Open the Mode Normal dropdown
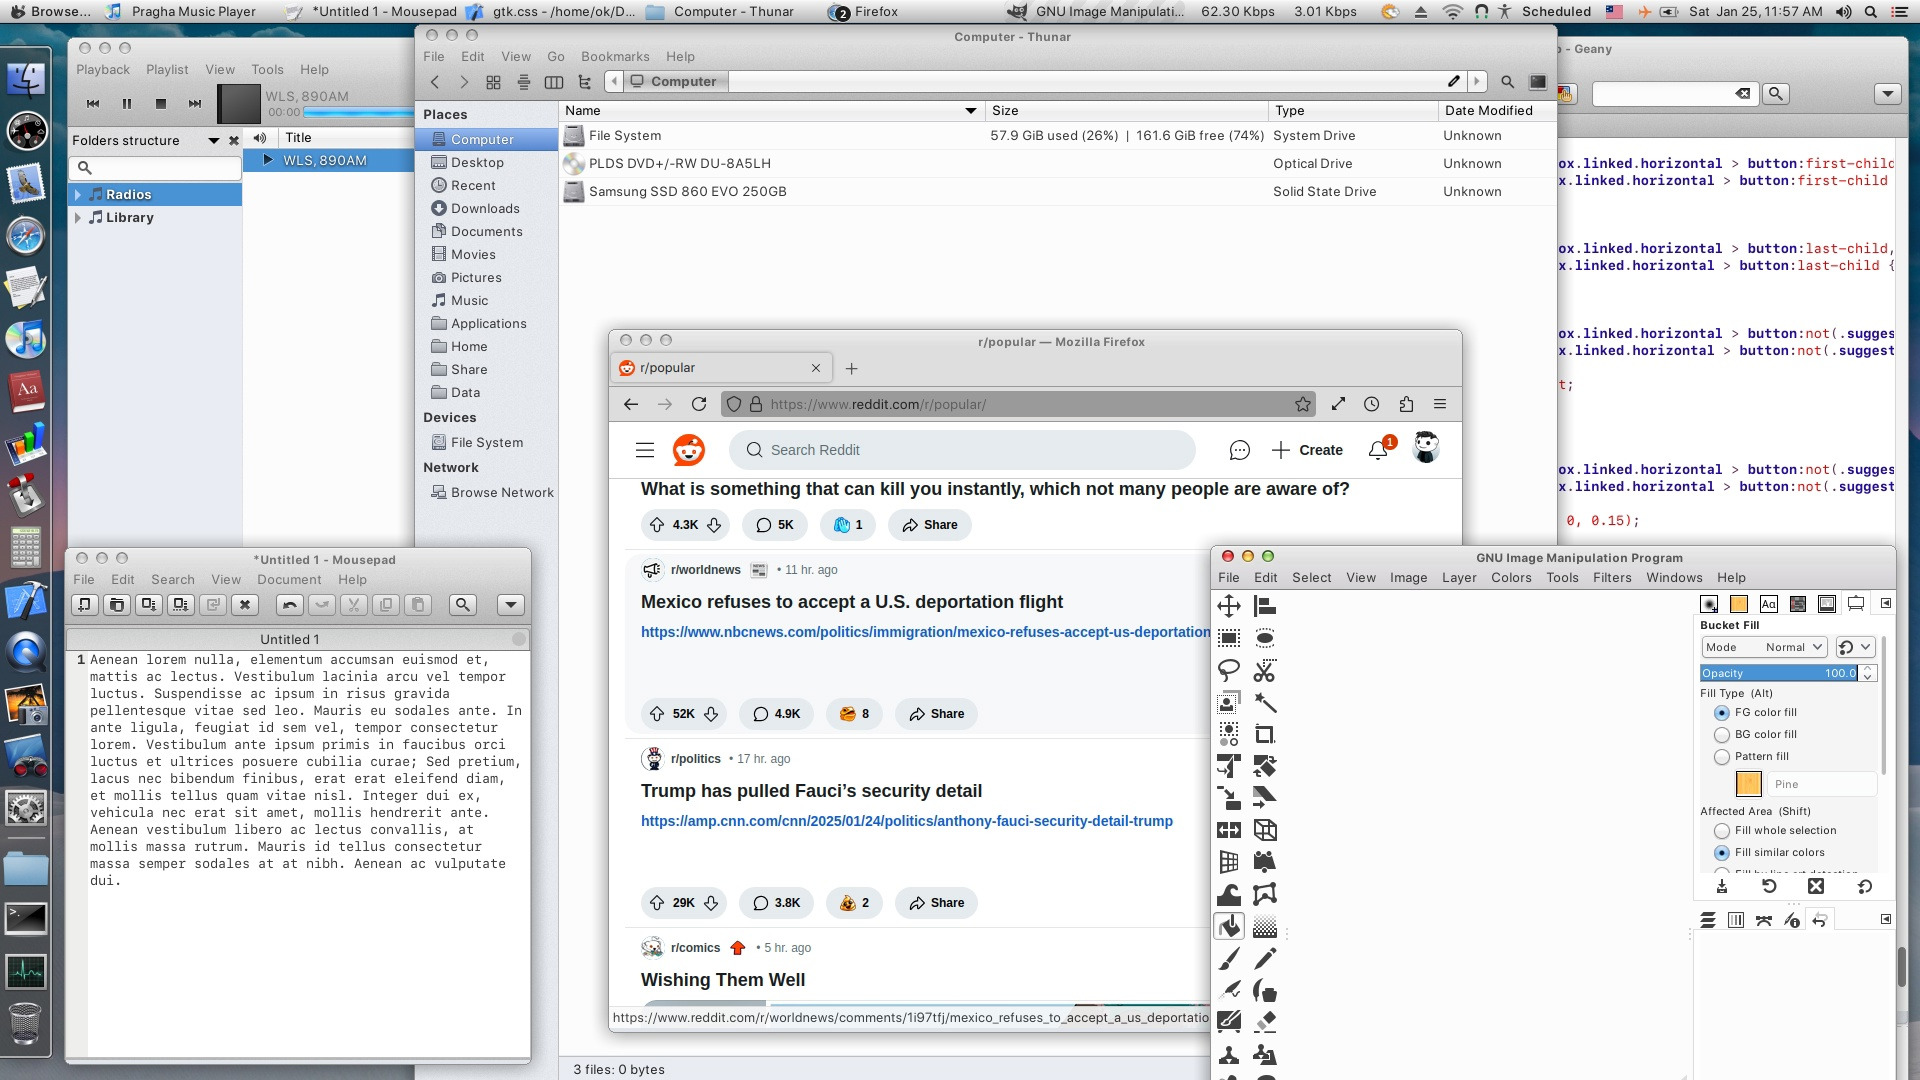The width and height of the screenshot is (1920, 1080). pos(1764,647)
